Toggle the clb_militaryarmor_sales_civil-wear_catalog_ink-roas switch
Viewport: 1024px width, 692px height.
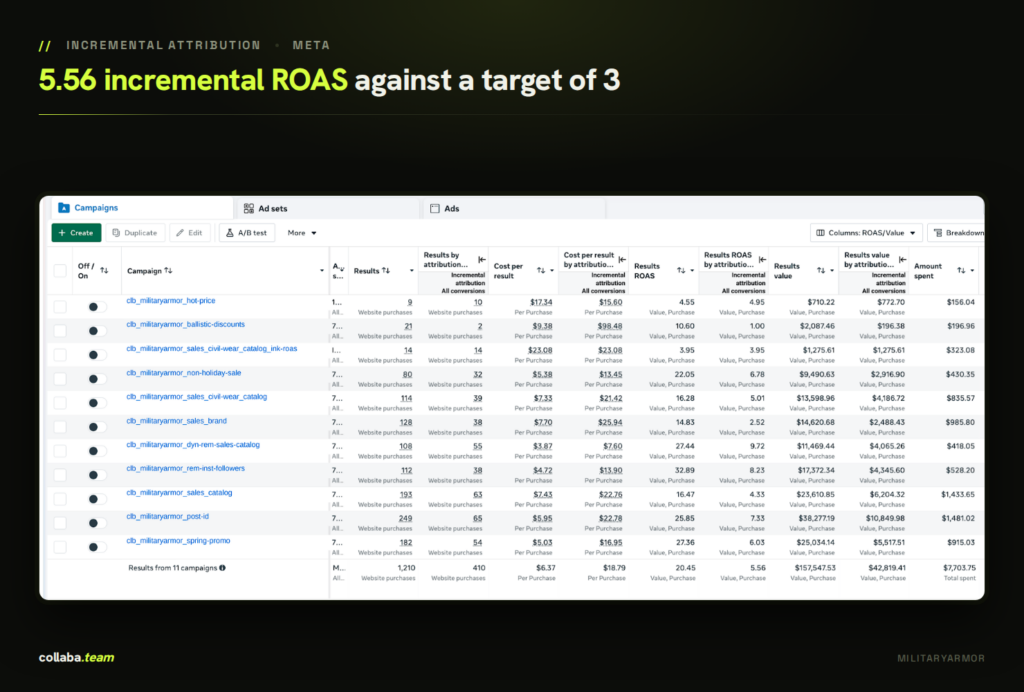click(x=97, y=354)
